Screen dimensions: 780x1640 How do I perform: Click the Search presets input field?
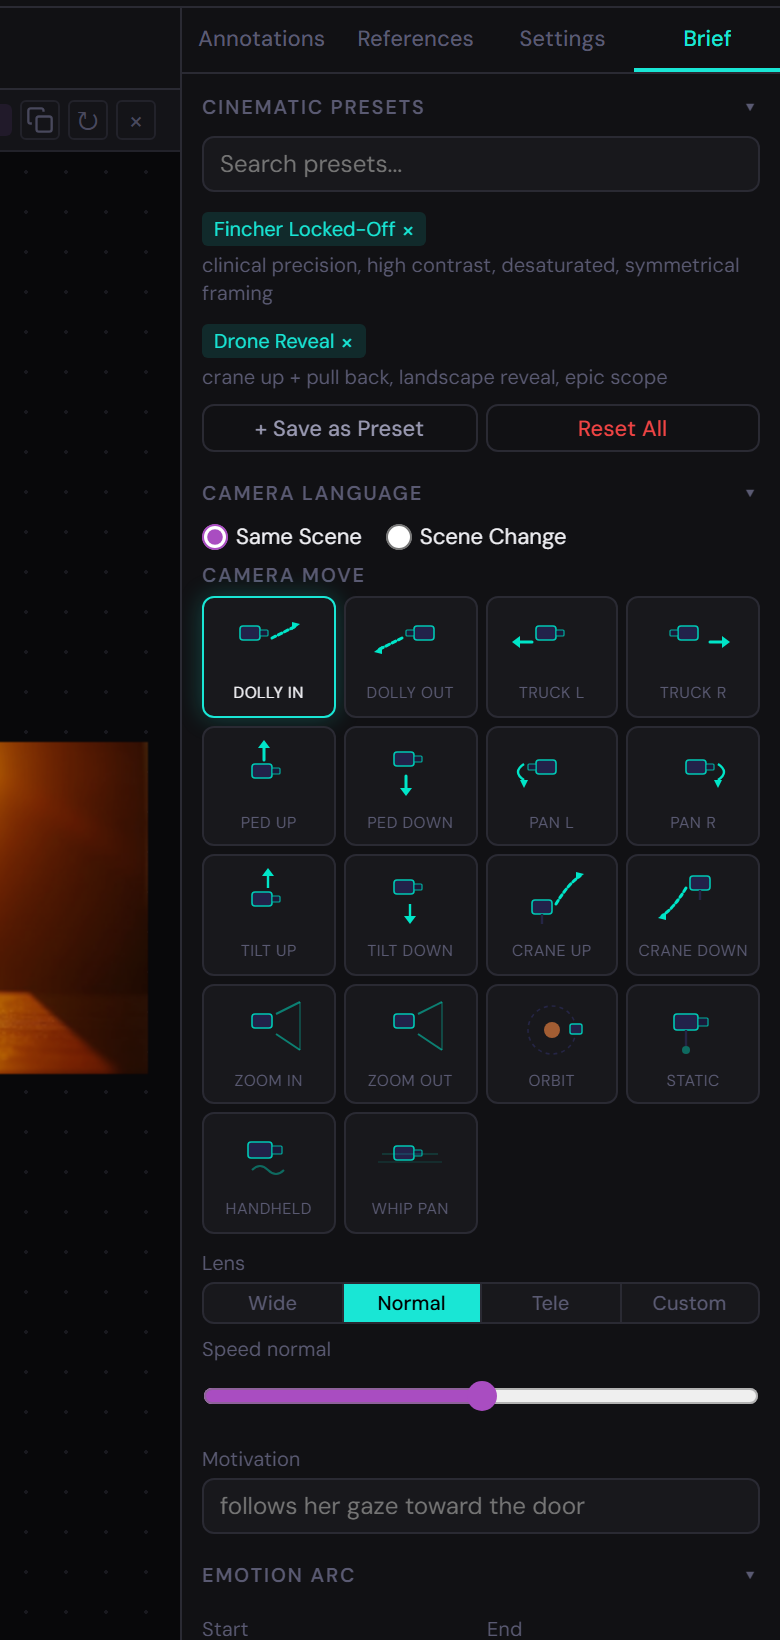click(x=480, y=164)
